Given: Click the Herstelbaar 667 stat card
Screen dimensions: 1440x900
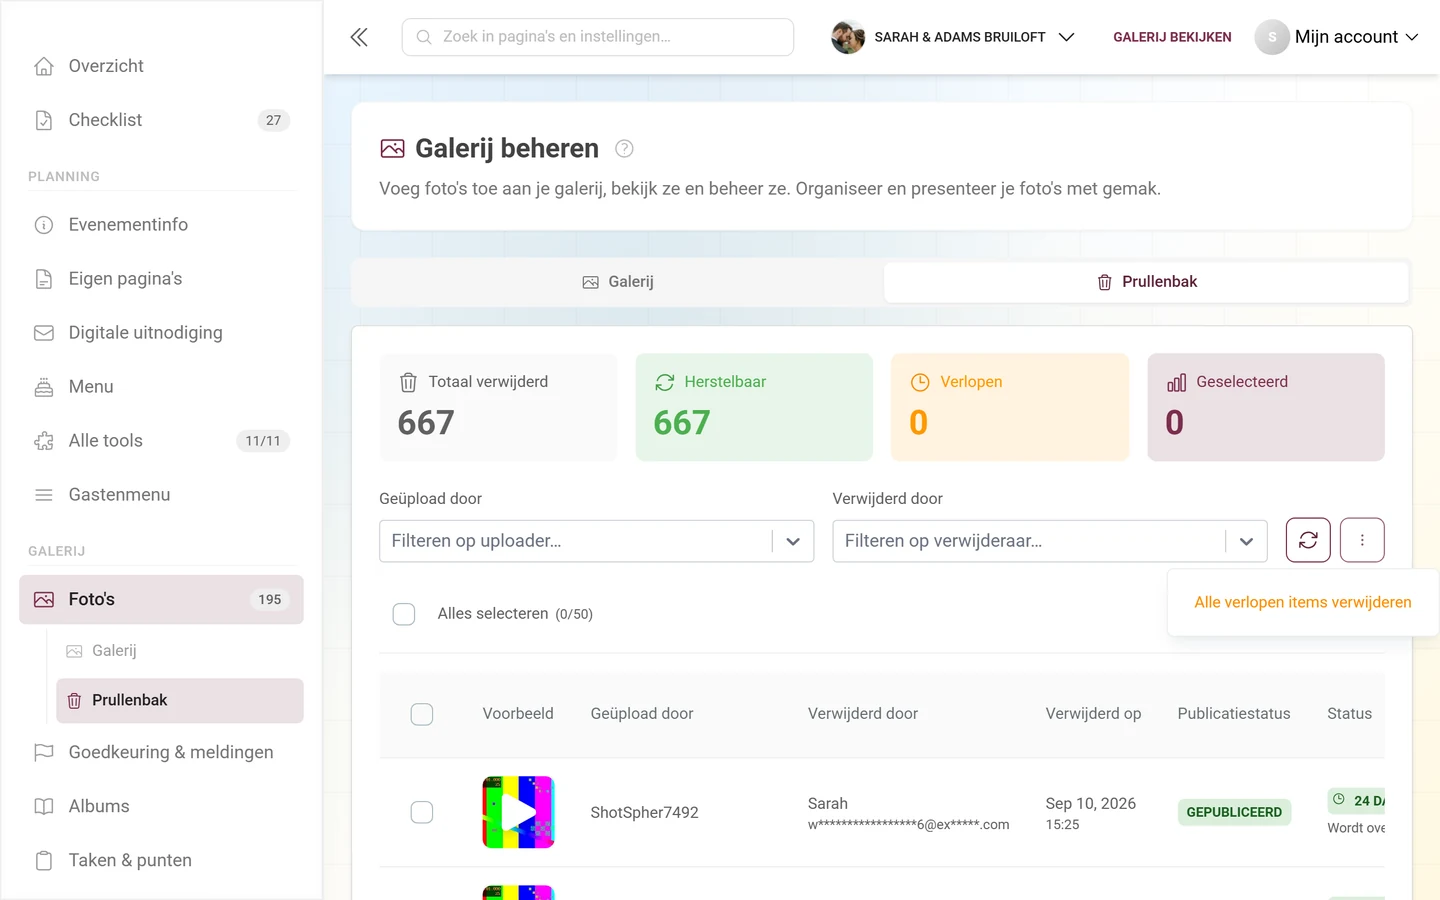Looking at the screenshot, I should pyautogui.click(x=754, y=407).
